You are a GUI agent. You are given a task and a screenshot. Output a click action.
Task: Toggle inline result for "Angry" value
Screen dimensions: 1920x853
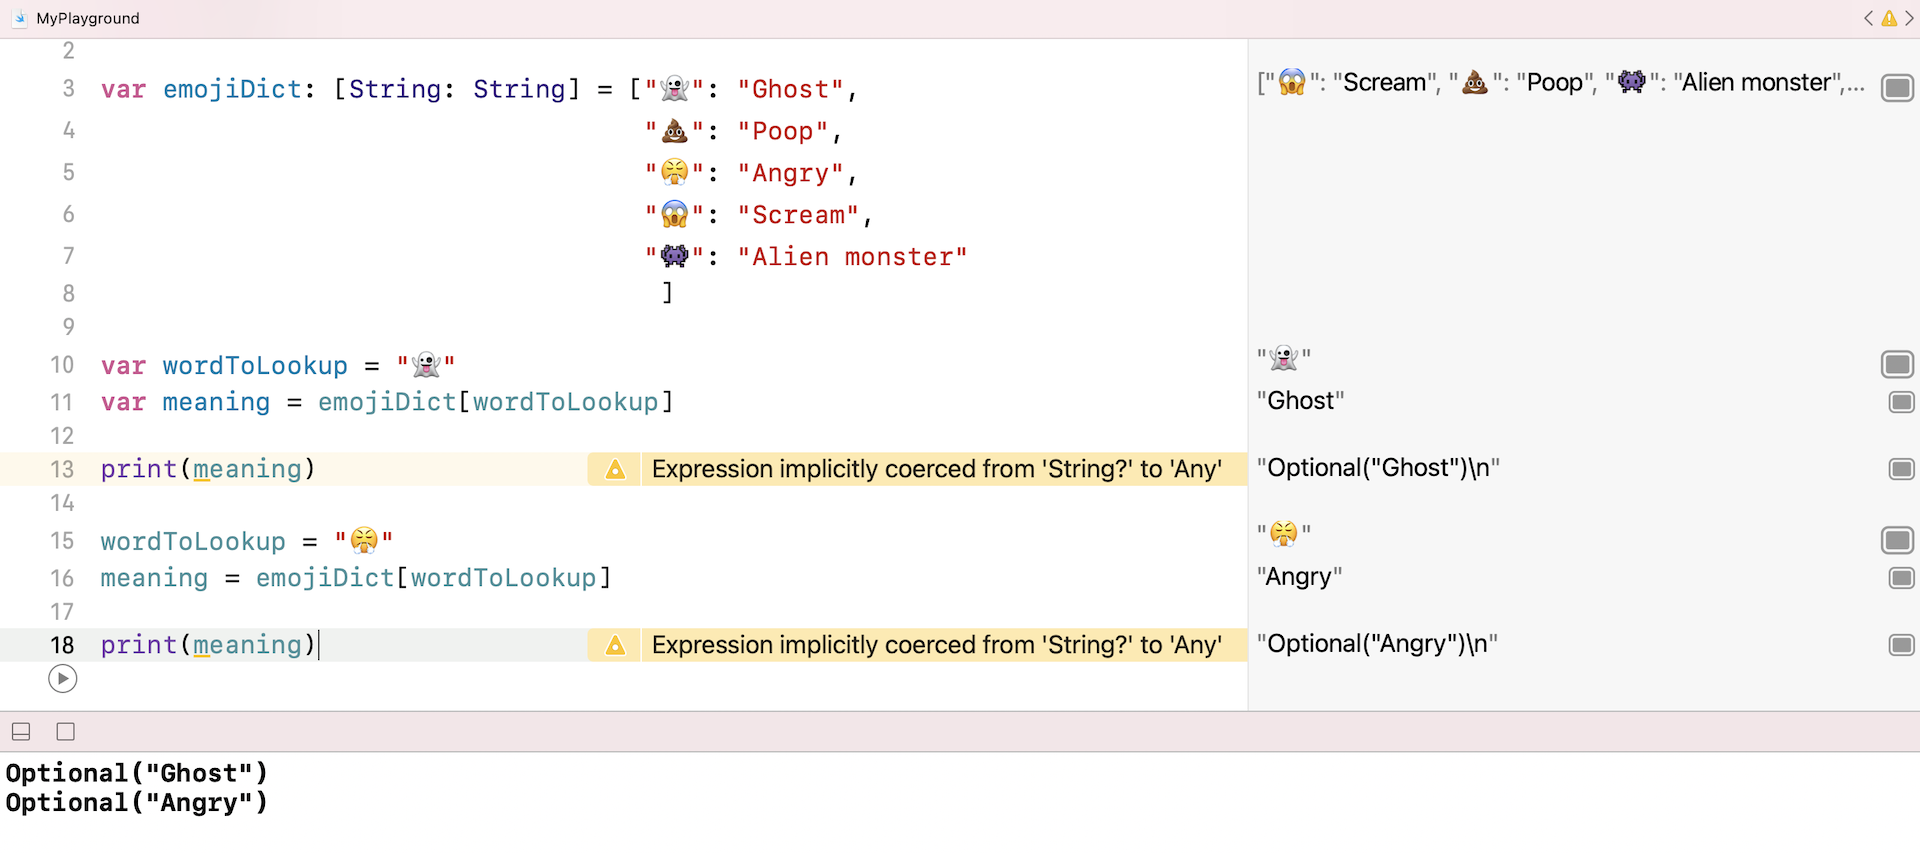click(x=1901, y=578)
